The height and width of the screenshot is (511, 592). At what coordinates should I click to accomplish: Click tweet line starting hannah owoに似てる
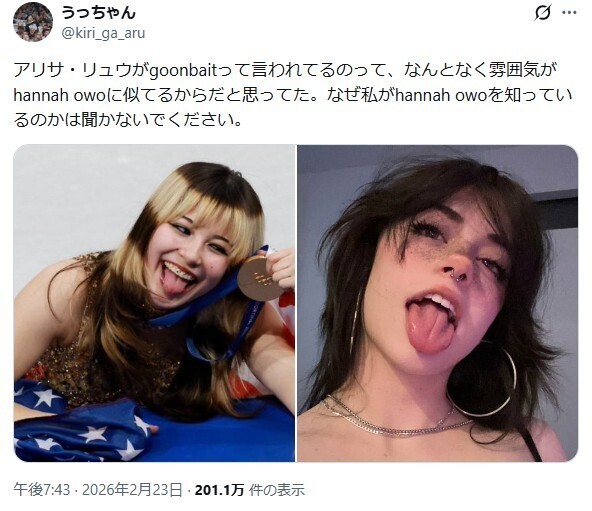click(293, 96)
